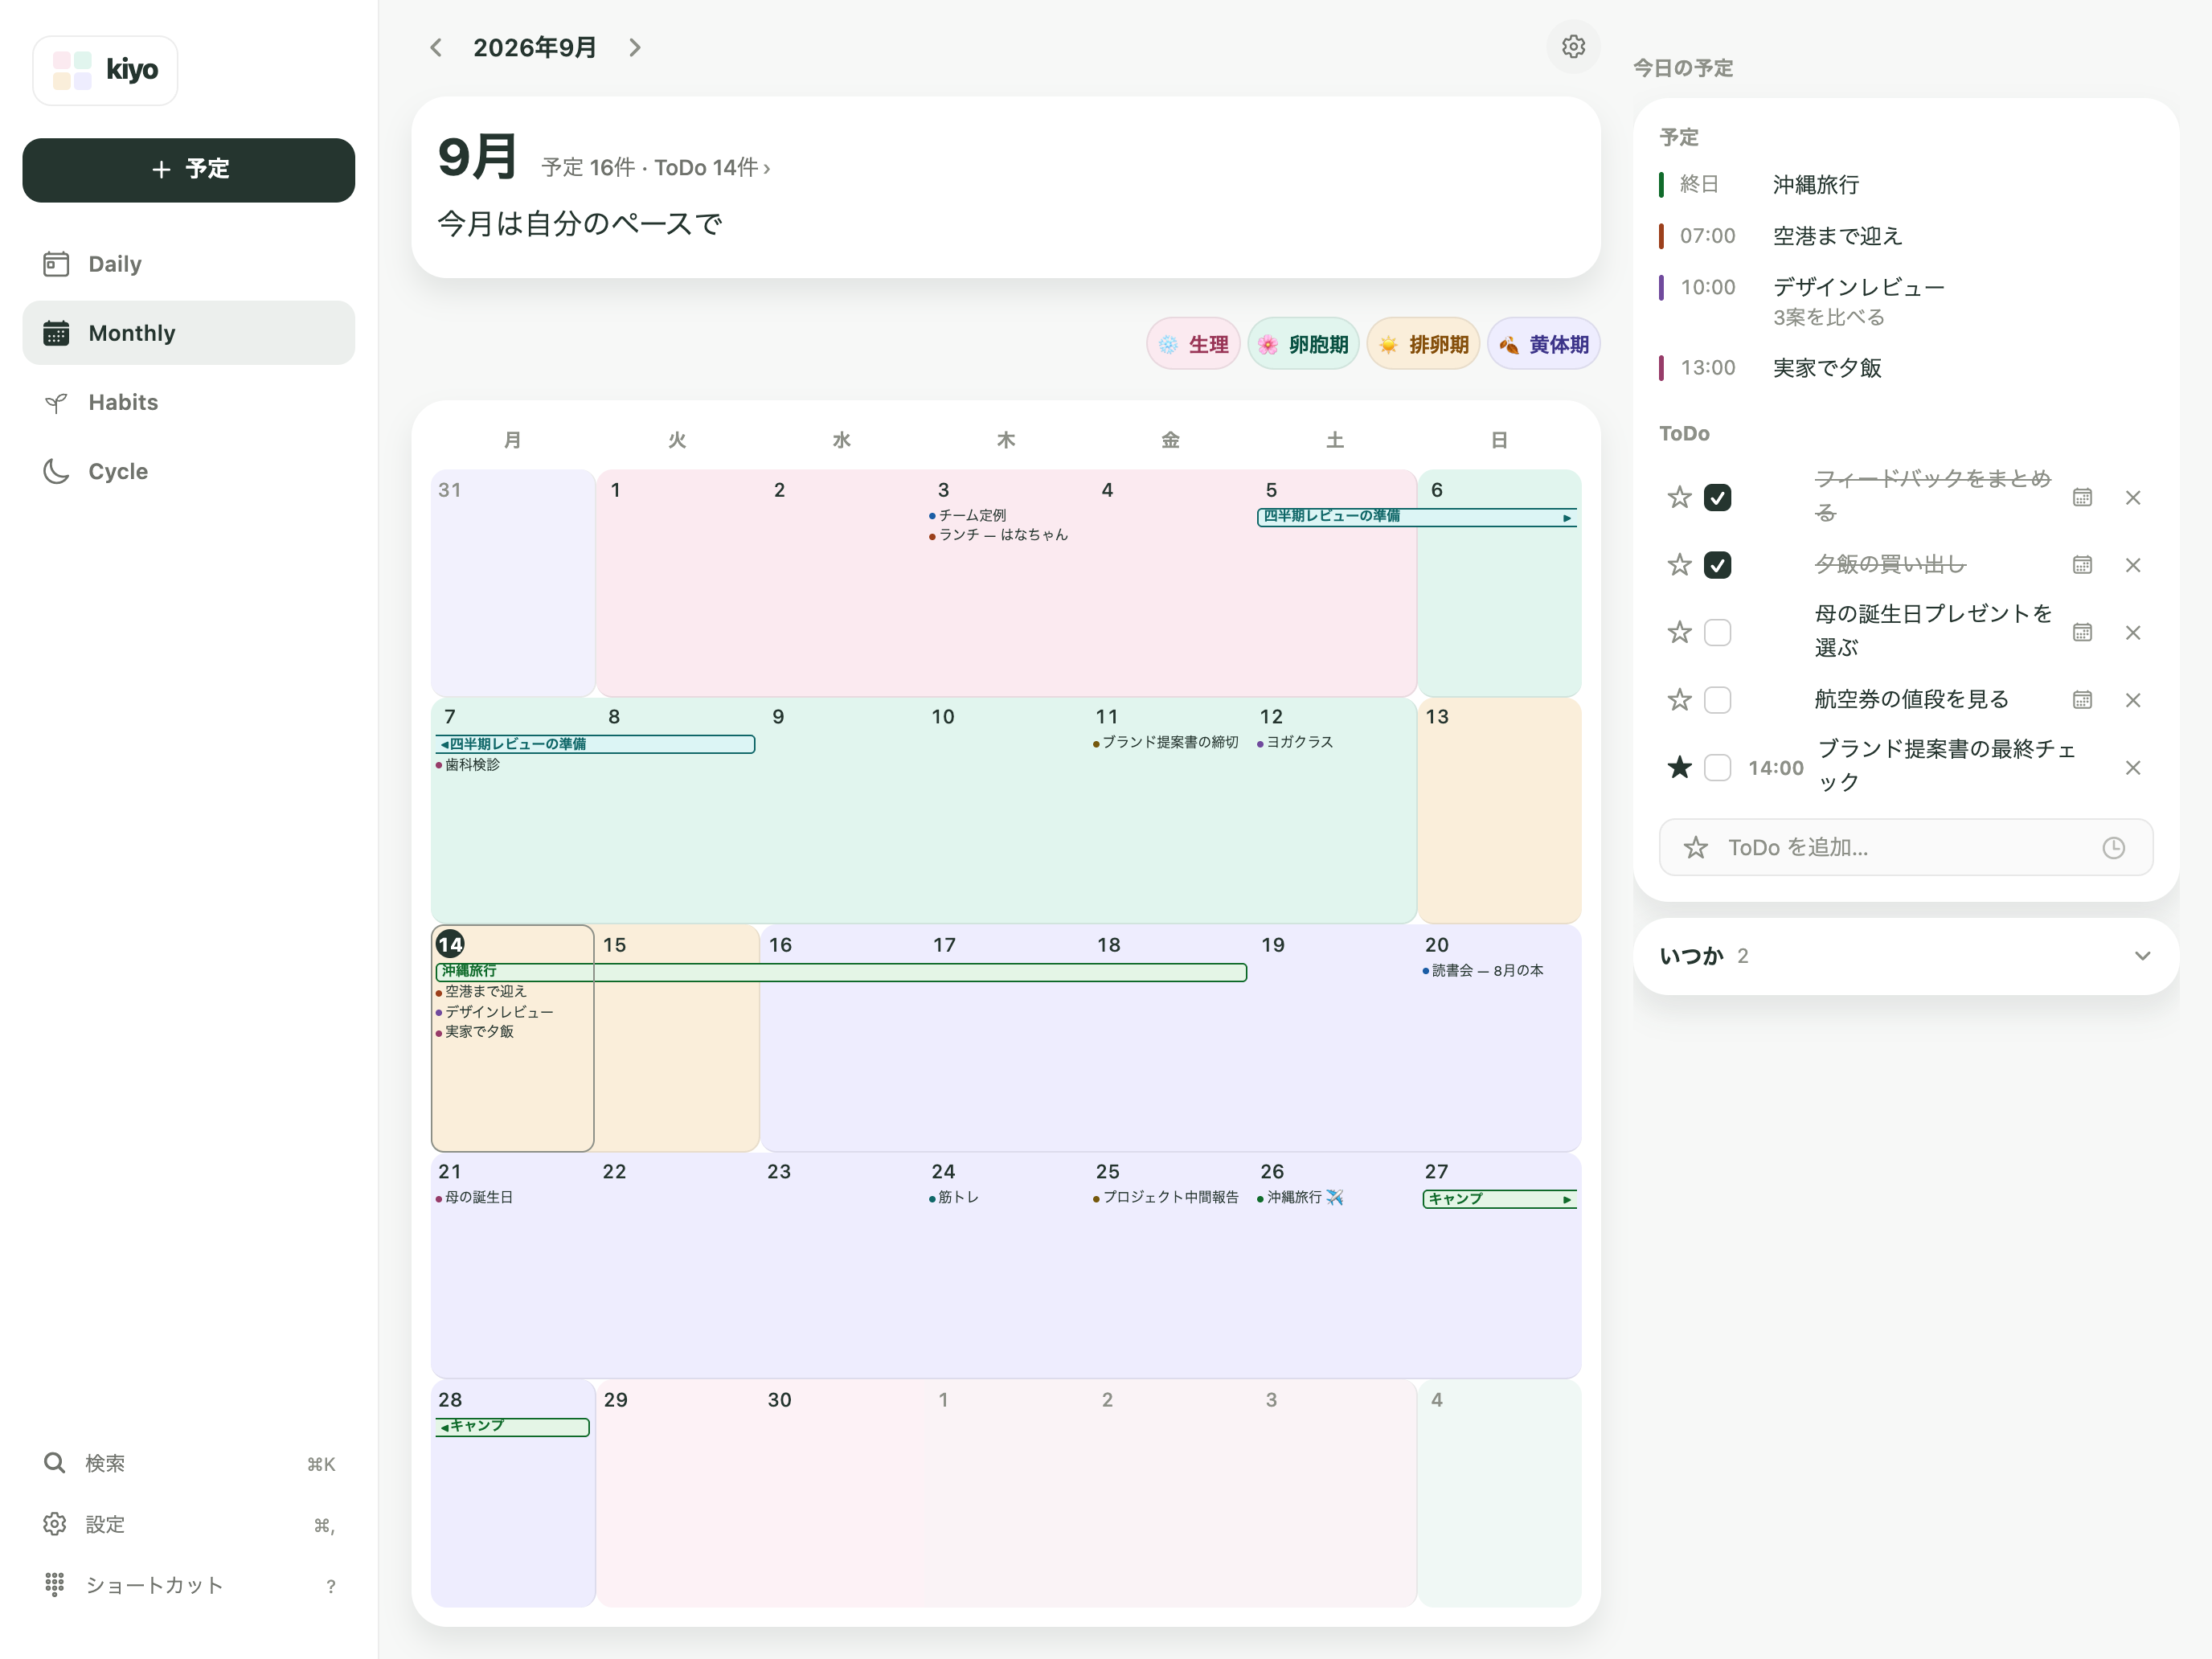The width and height of the screenshot is (2212, 1659).
Task: Delete the フィードバックをまとめる todo
Action: tap(2133, 497)
